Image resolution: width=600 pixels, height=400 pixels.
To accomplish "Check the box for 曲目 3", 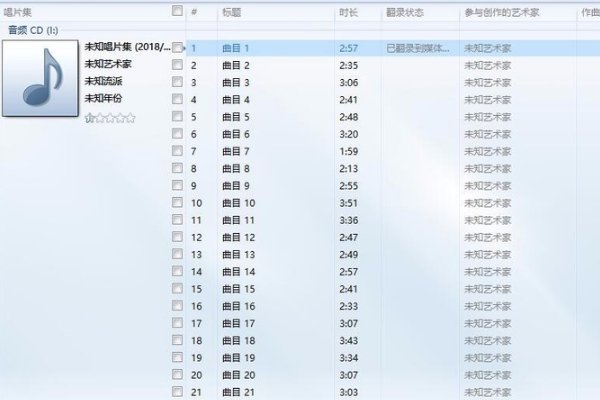I will (x=177, y=82).
